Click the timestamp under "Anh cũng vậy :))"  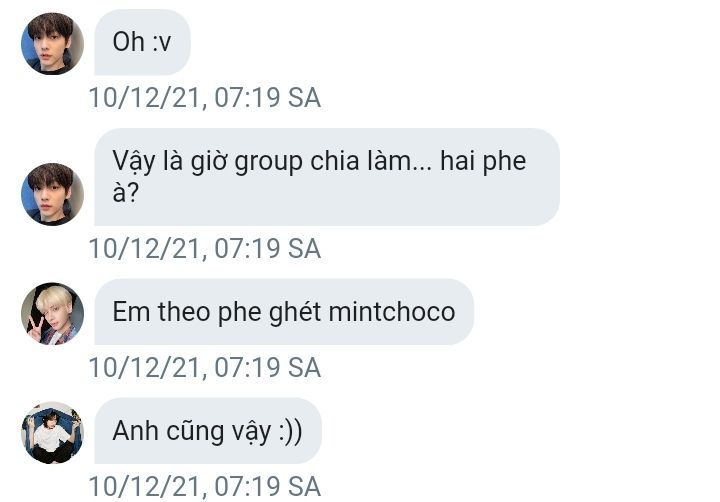click(205, 486)
